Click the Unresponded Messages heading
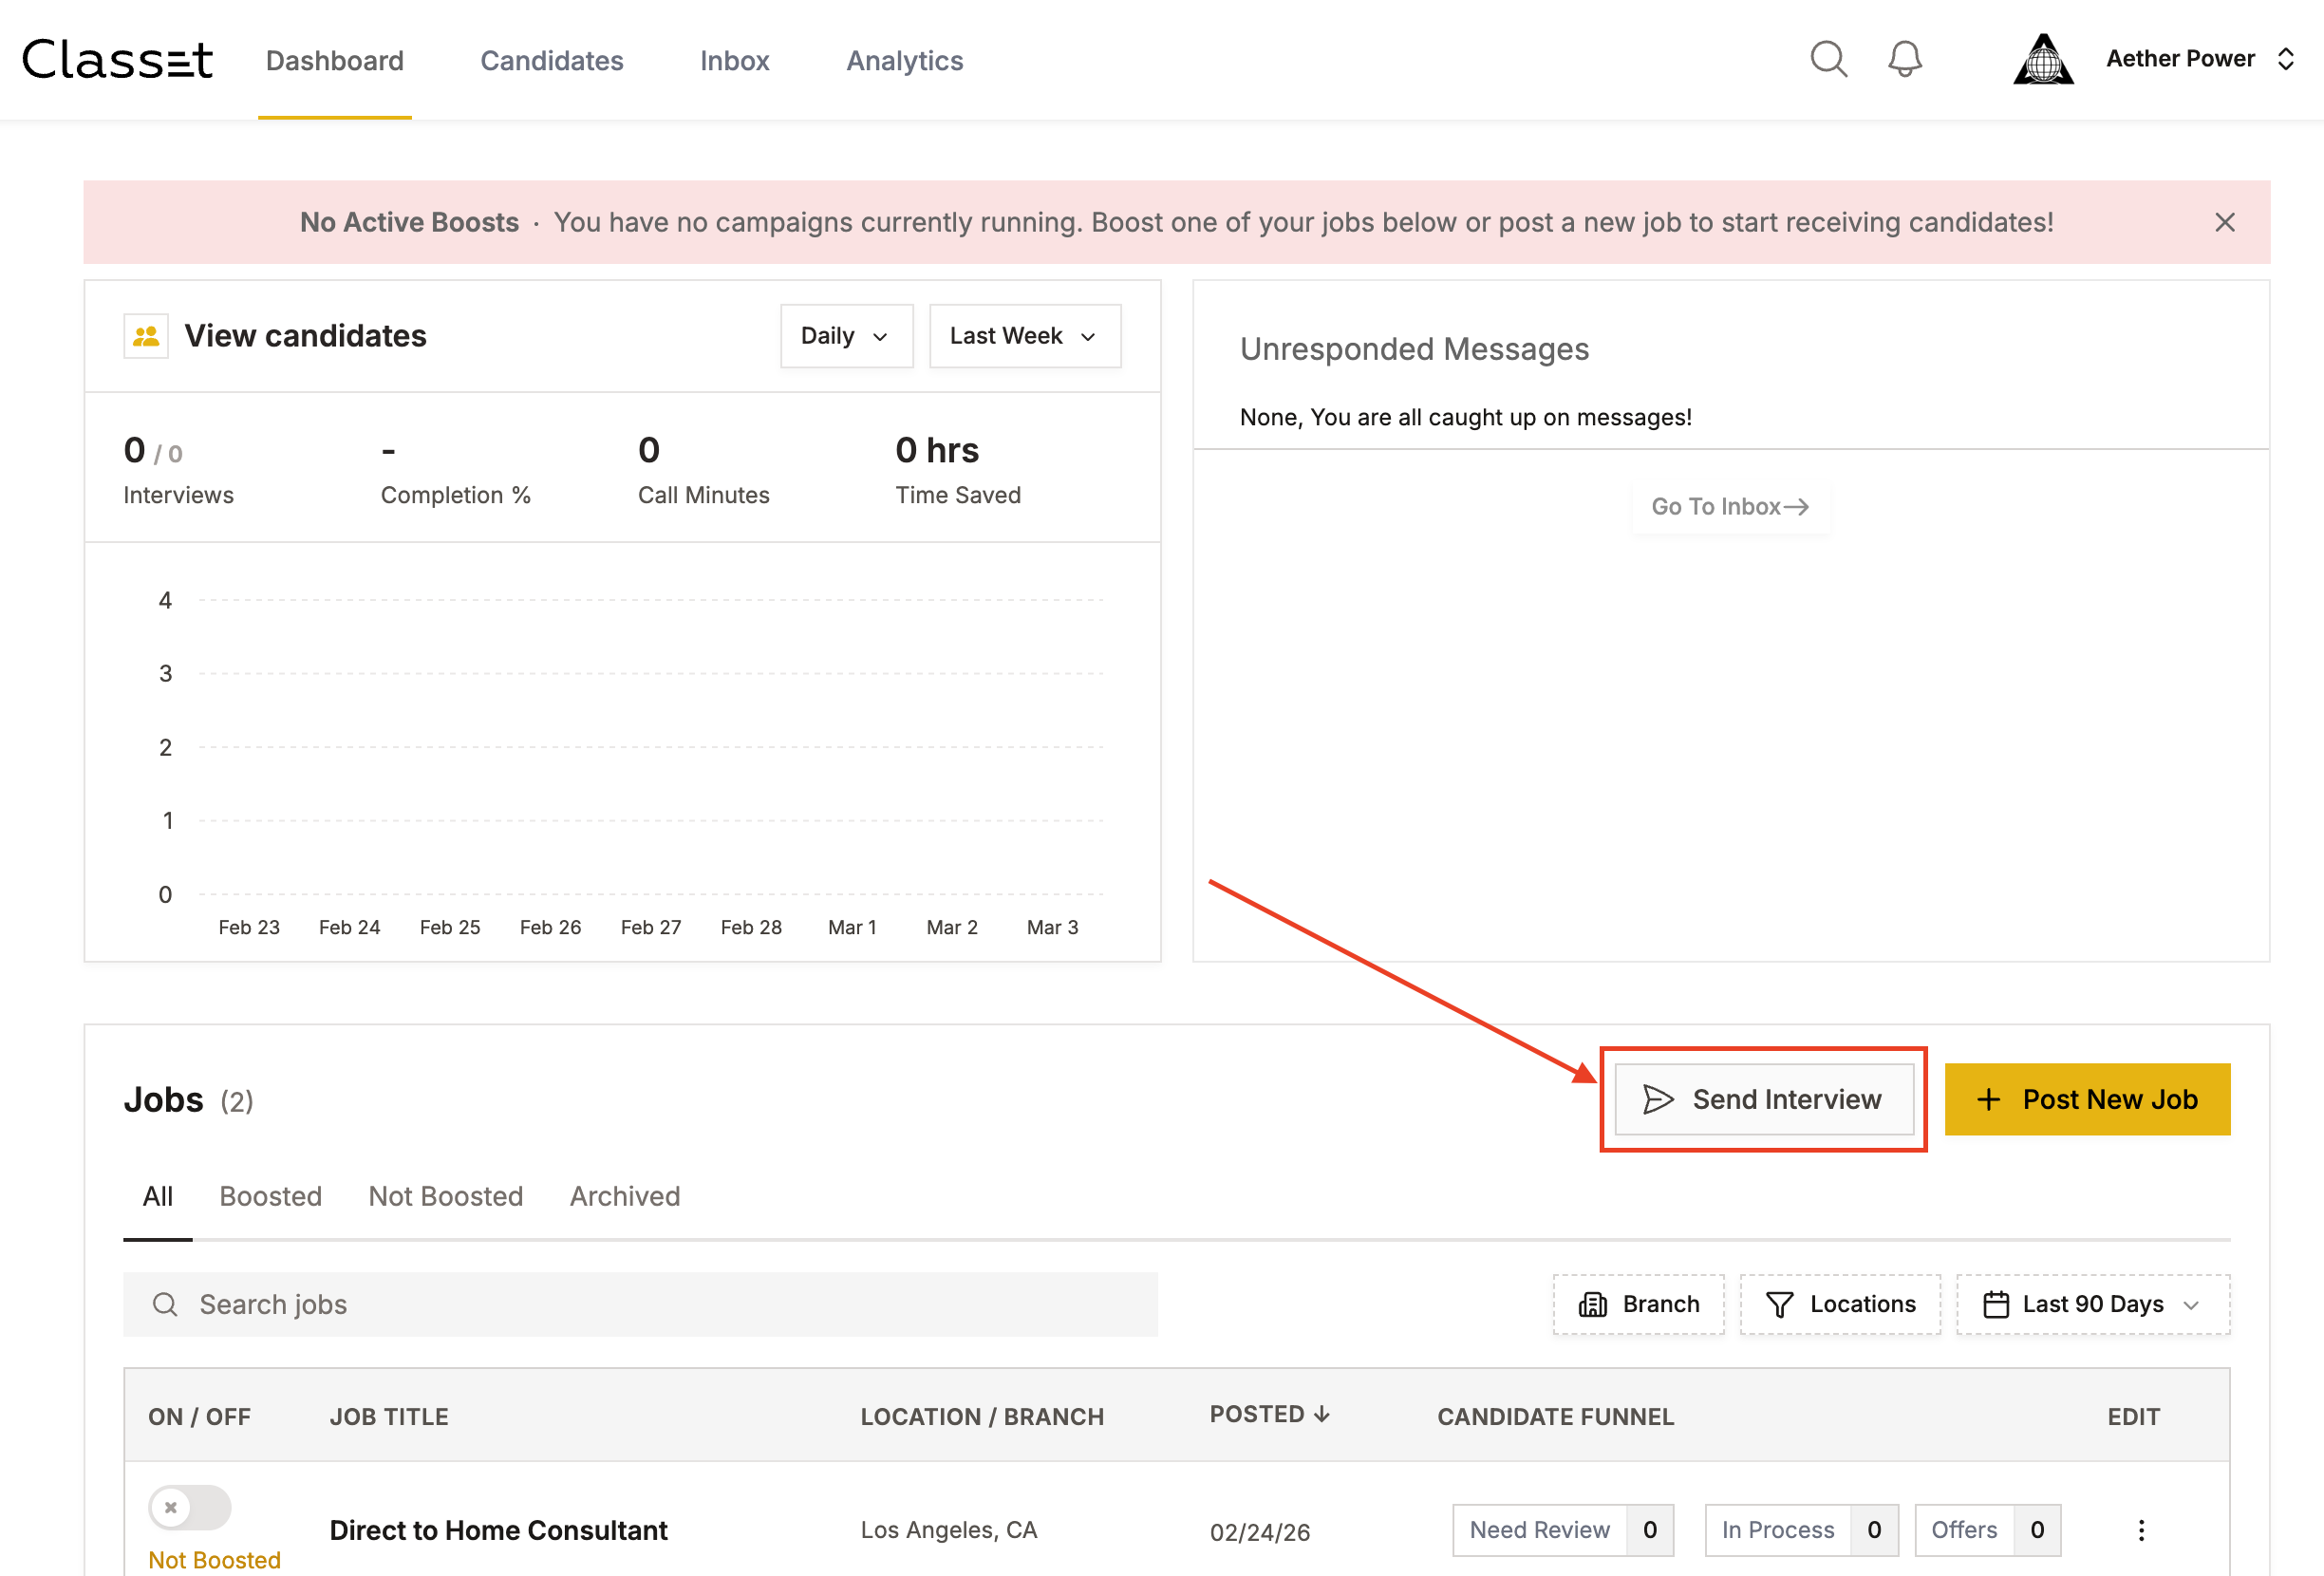Image resolution: width=2324 pixels, height=1576 pixels. [x=1414, y=349]
